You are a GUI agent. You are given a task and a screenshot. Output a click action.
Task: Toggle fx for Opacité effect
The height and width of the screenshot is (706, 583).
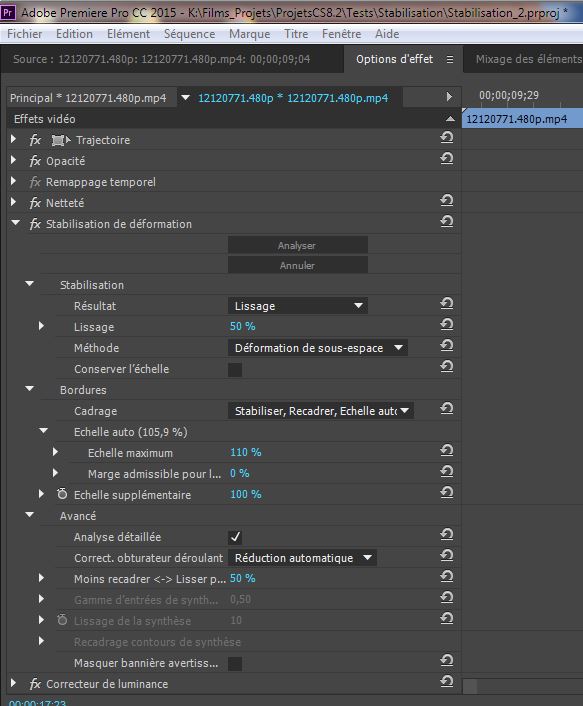tap(35, 161)
